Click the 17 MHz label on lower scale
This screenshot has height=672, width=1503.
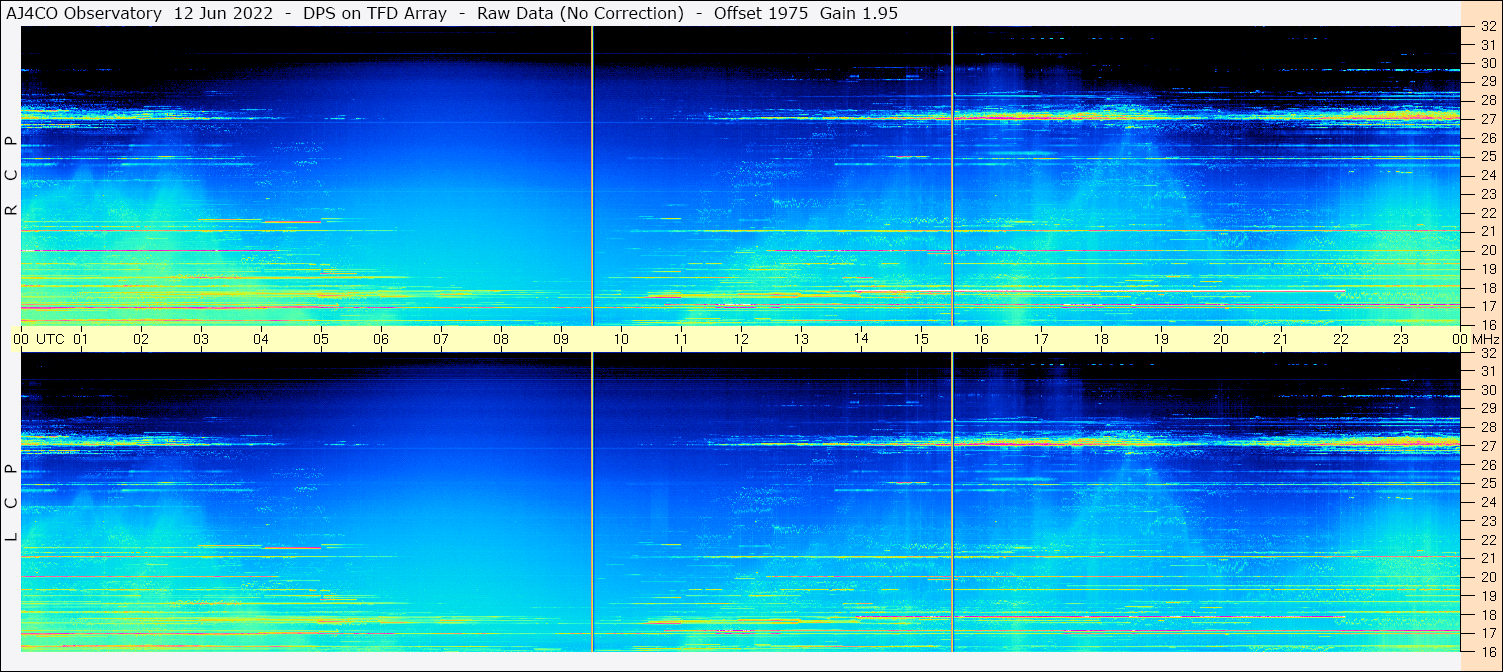(1487, 633)
